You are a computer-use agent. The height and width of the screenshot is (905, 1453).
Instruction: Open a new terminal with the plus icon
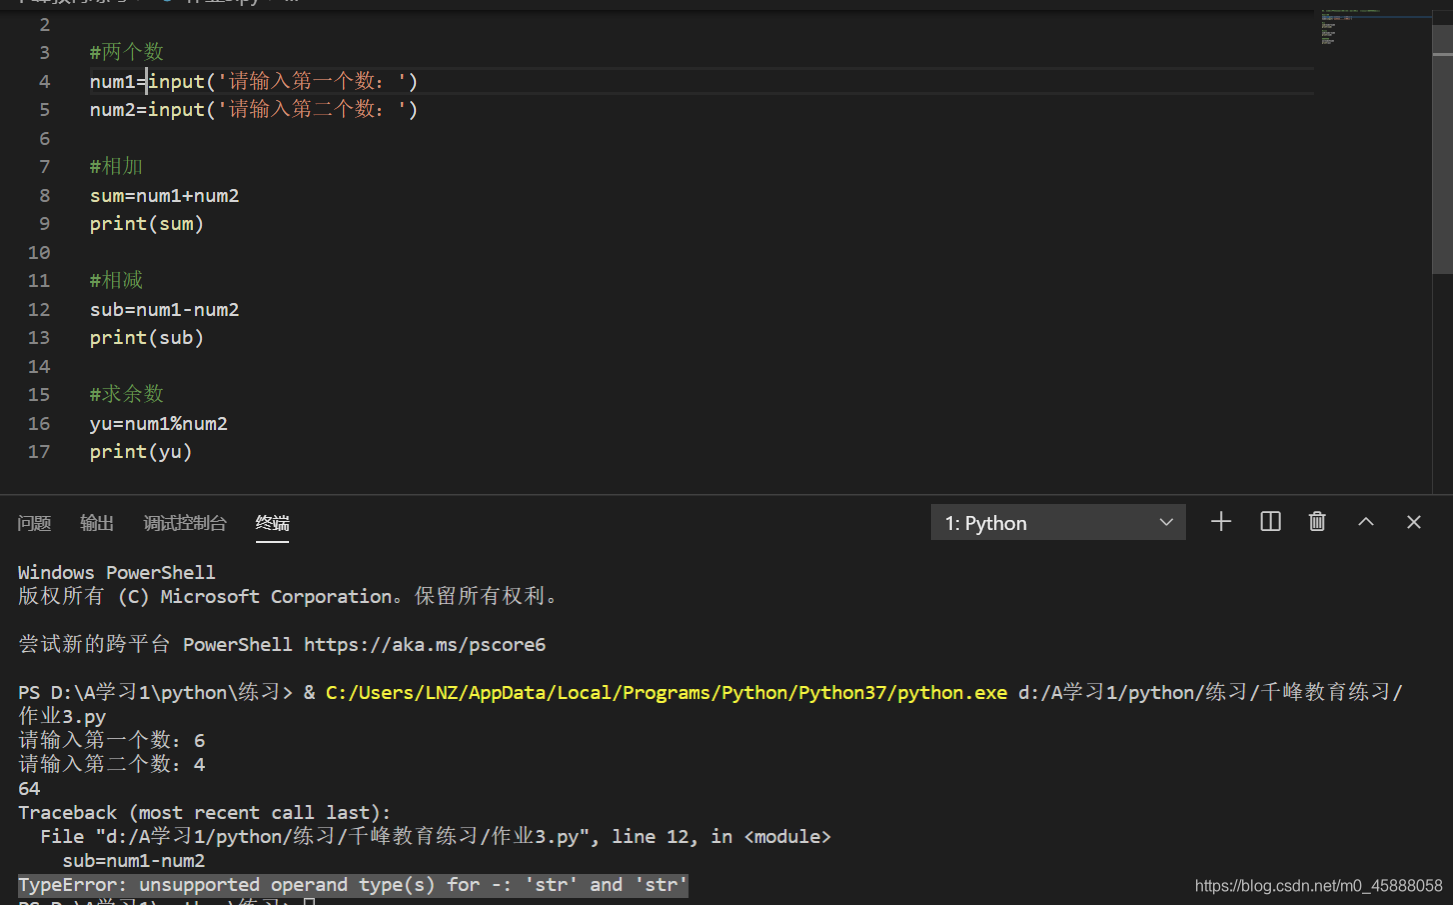1220,521
